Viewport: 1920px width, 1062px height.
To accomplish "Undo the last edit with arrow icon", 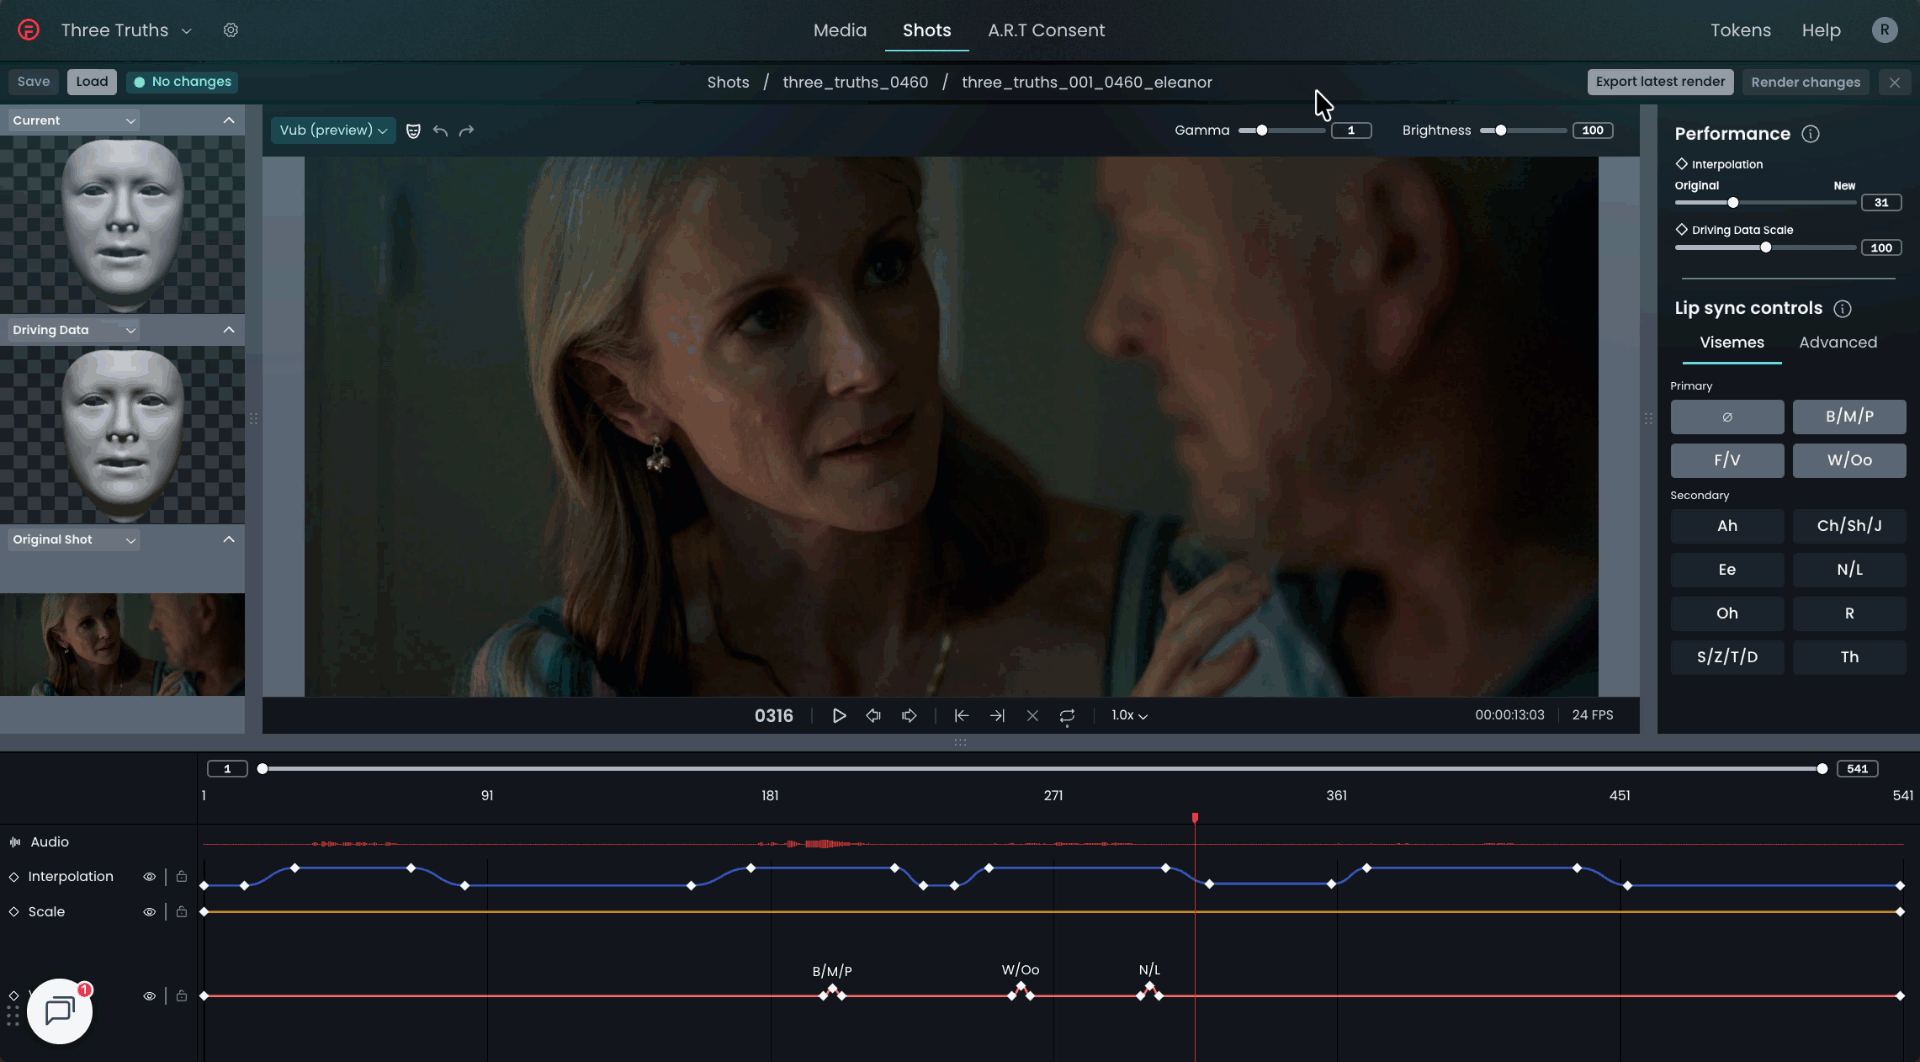I will tap(440, 131).
